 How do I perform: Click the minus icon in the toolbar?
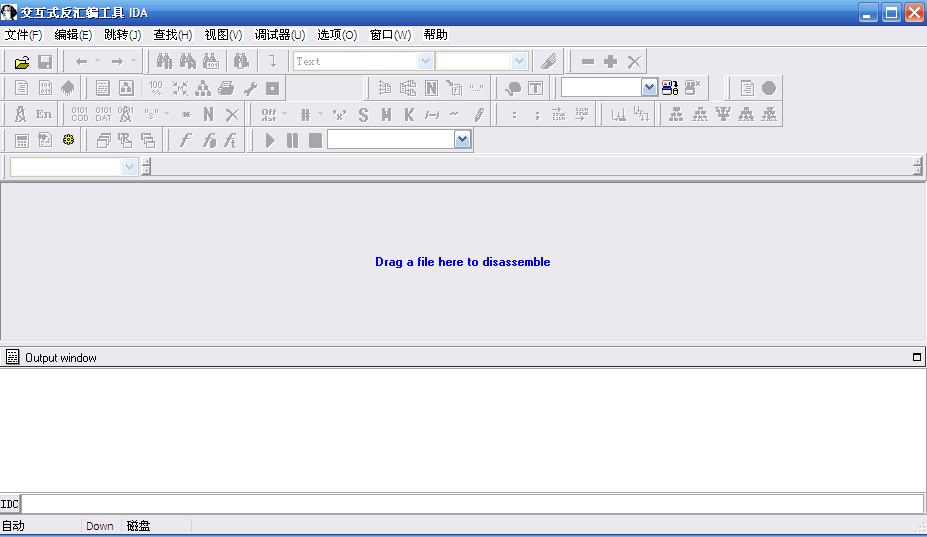pyautogui.click(x=588, y=62)
